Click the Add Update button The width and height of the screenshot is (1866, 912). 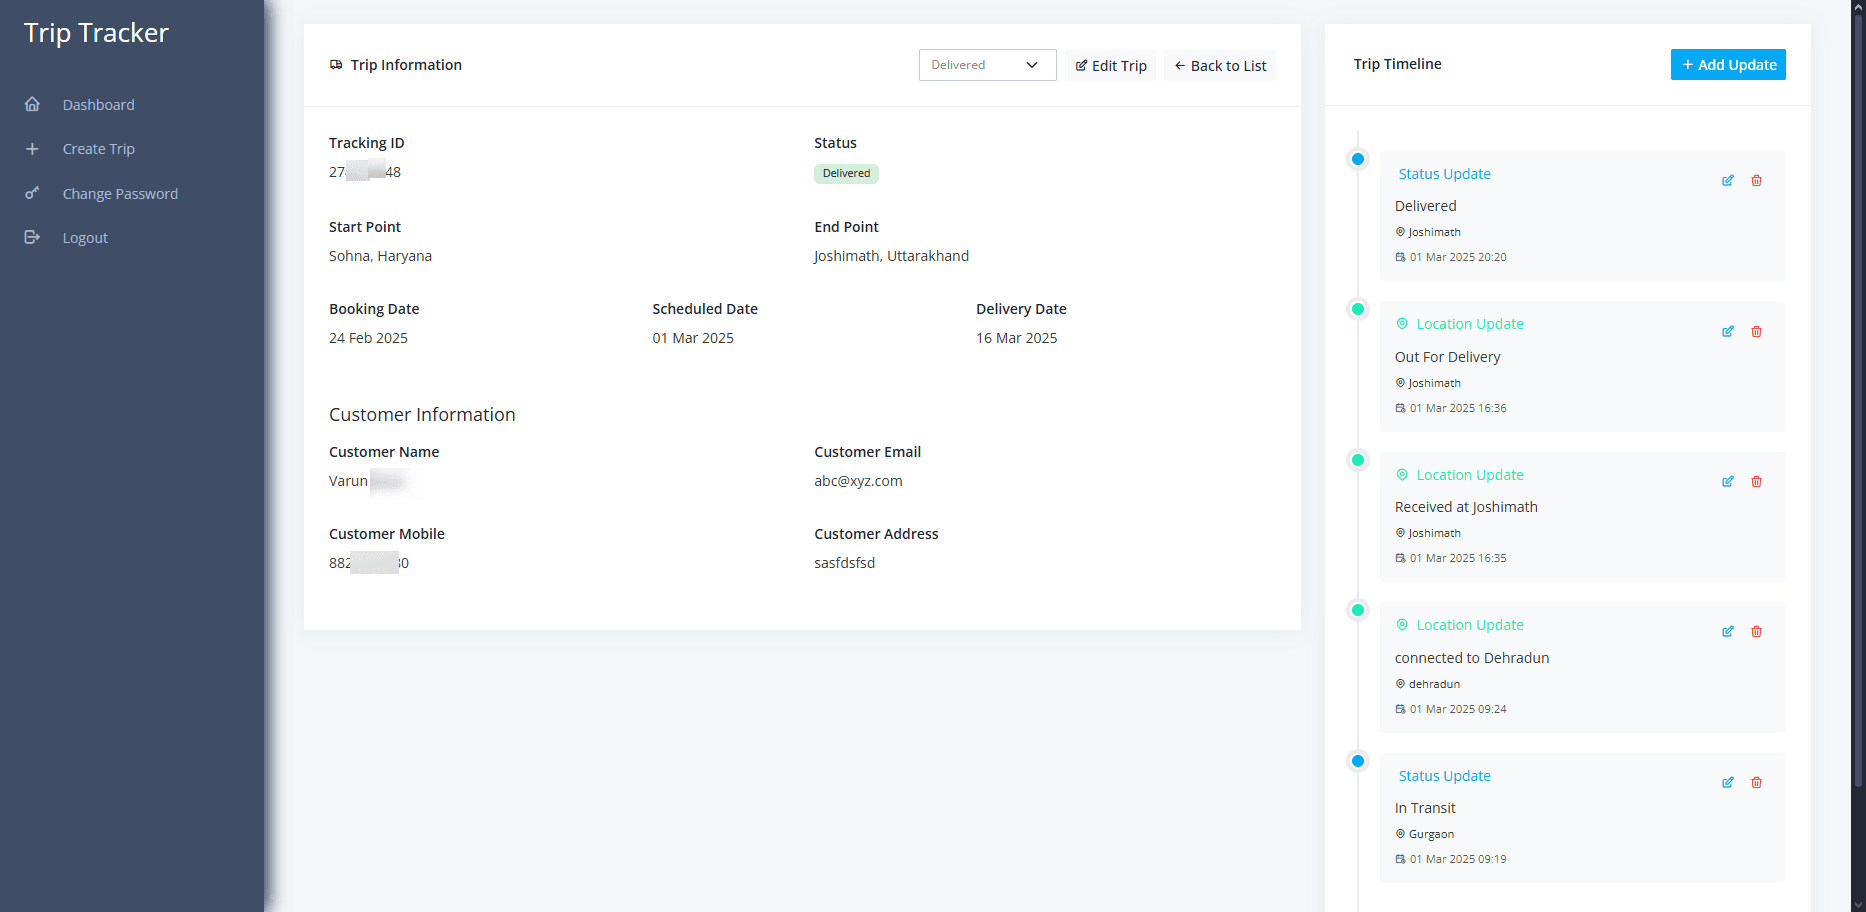click(x=1727, y=65)
